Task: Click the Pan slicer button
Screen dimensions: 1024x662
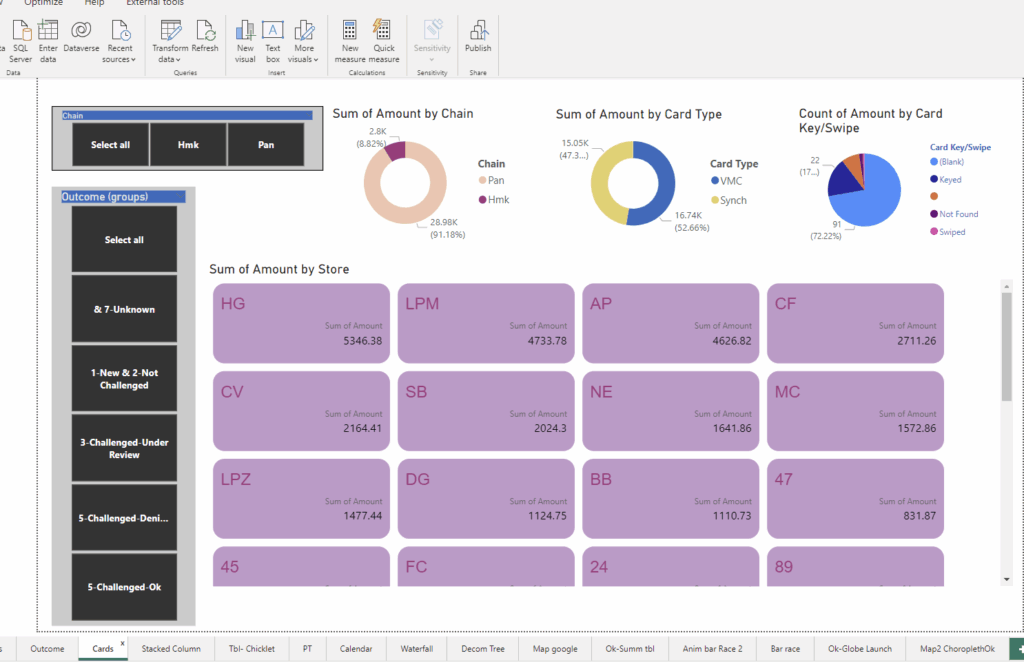Action: [x=266, y=144]
